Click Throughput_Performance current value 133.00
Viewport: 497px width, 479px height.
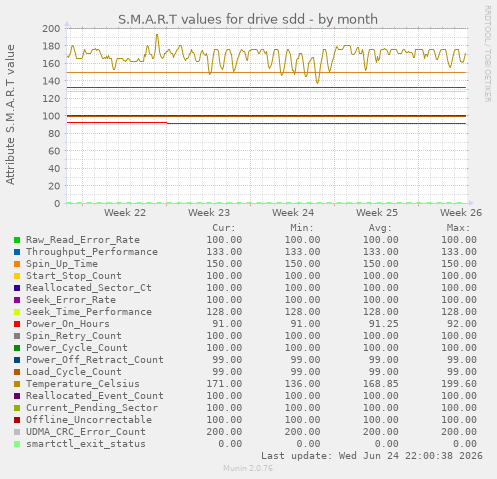tap(224, 252)
